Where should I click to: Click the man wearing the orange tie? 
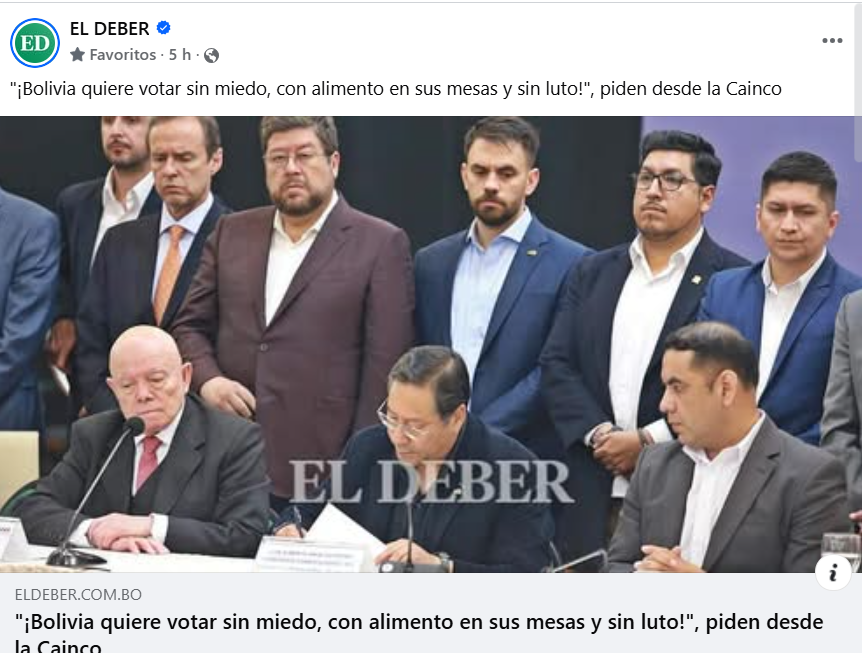(157, 264)
